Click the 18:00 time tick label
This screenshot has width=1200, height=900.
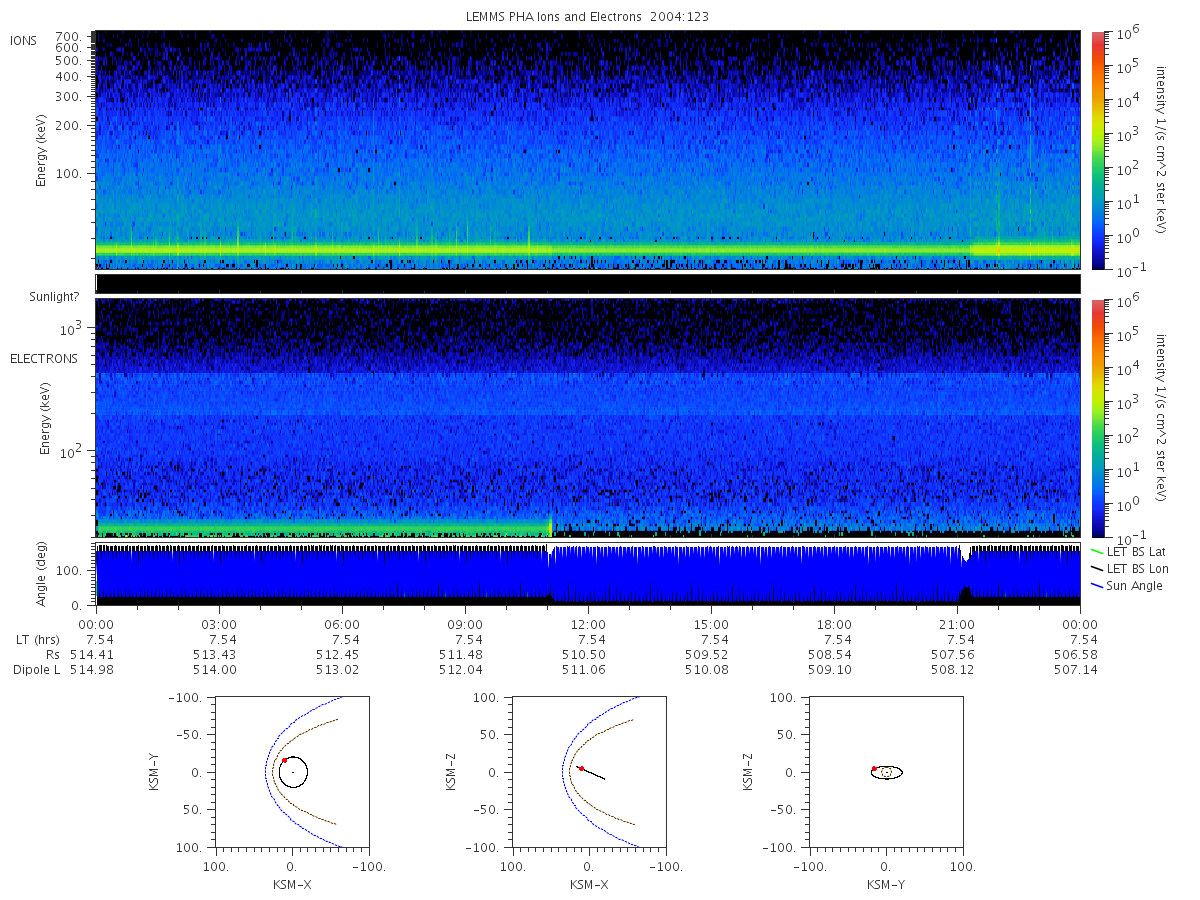pyautogui.click(x=834, y=624)
